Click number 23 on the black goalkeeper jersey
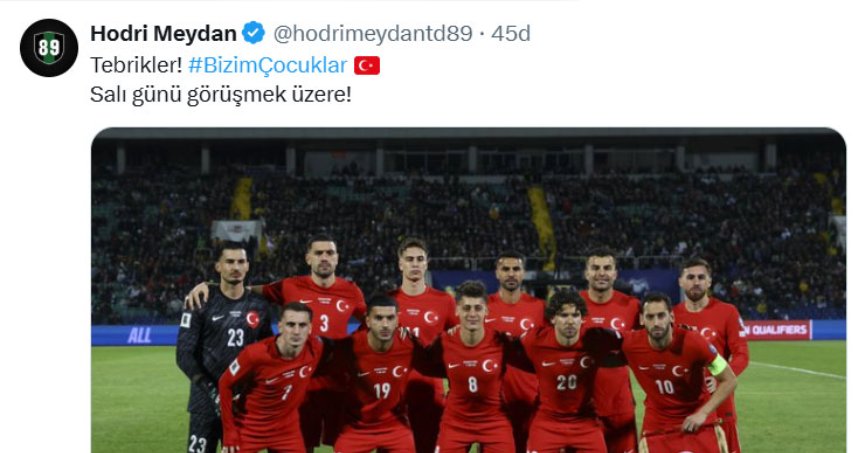The height and width of the screenshot is (453, 865). coord(235,337)
